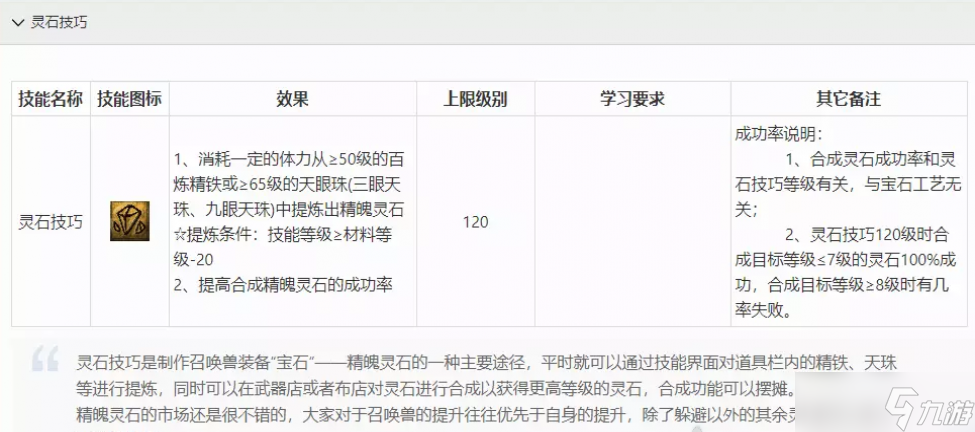
Task: Select the 学习要求 column header
Action: [x=632, y=99]
